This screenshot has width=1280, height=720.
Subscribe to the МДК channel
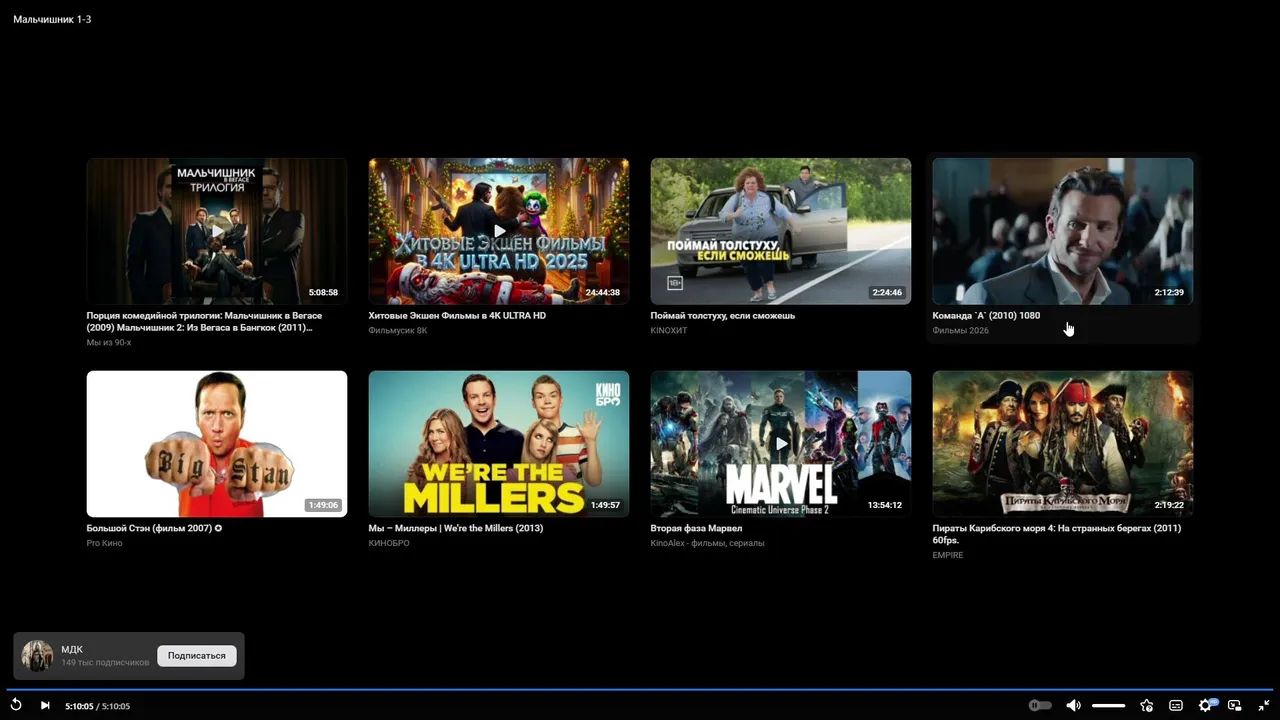coord(197,656)
